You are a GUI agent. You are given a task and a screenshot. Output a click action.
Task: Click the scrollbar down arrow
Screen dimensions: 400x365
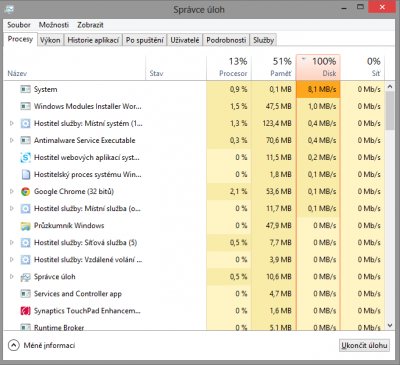pos(390,325)
